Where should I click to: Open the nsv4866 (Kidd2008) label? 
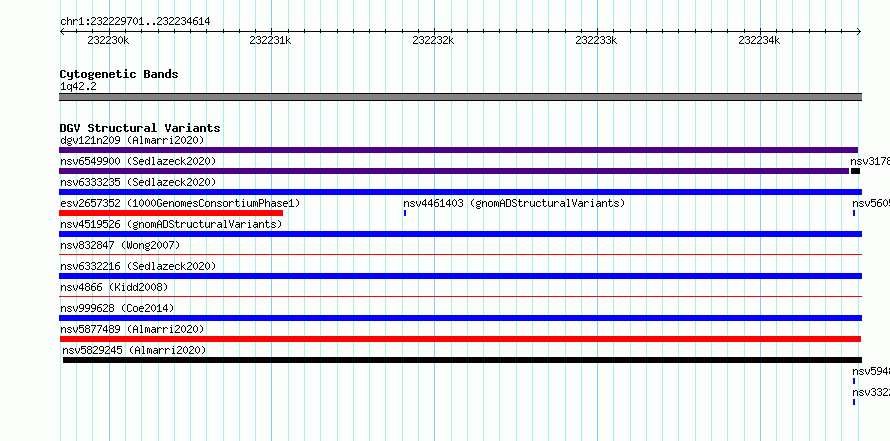(114, 287)
